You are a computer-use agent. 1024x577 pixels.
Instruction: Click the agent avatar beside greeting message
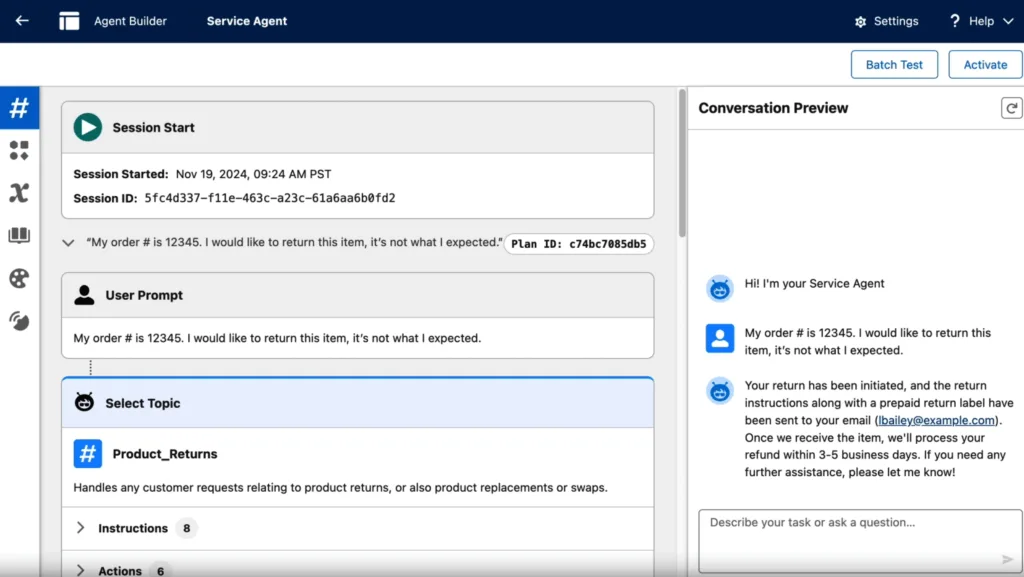click(x=720, y=288)
